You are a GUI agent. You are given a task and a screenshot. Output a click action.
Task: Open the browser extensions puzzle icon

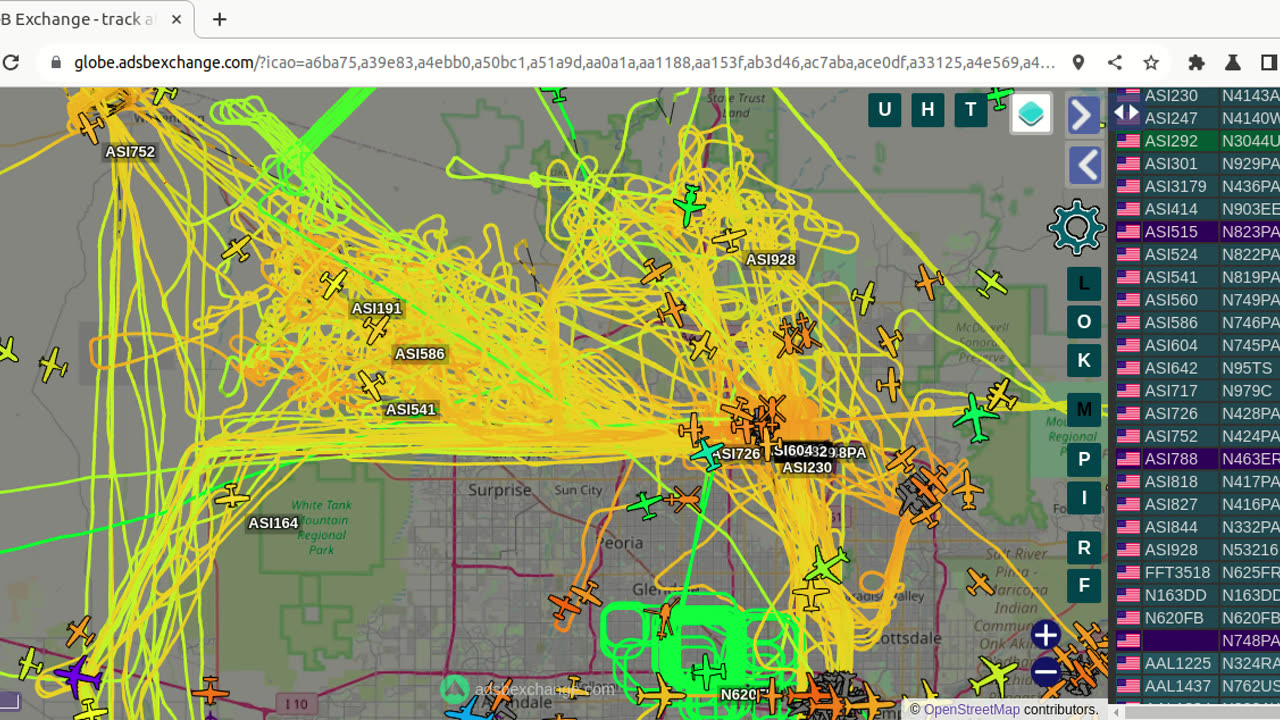point(1196,62)
